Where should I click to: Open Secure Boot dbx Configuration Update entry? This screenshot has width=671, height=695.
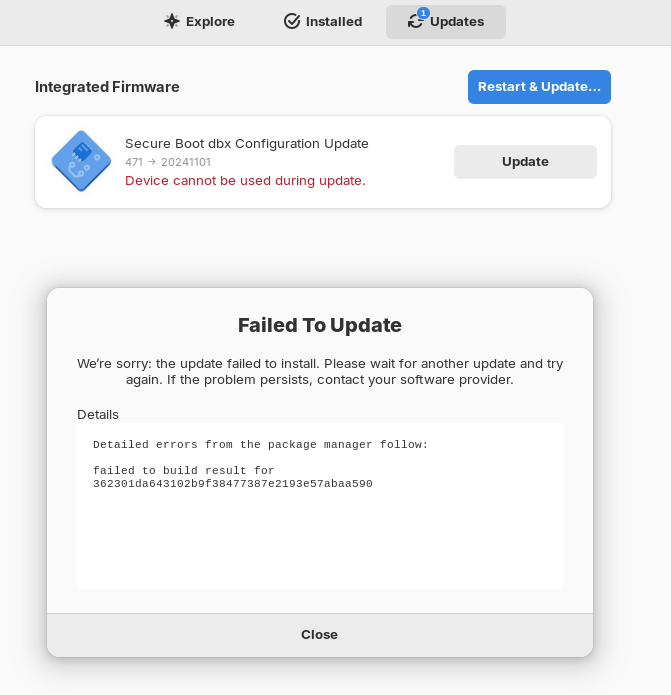[246, 143]
